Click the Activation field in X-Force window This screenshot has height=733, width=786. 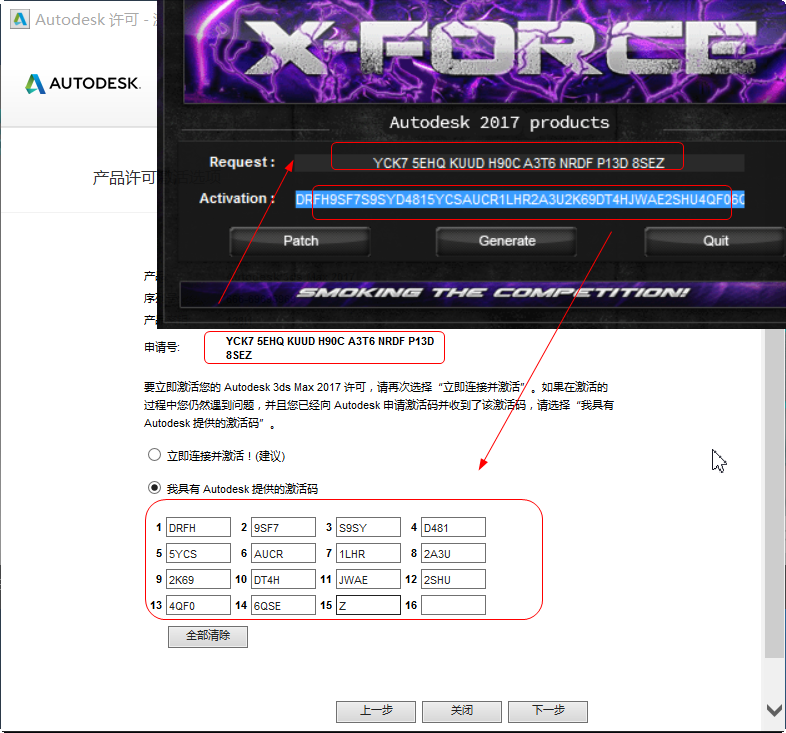pyautogui.click(x=520, y=200)
